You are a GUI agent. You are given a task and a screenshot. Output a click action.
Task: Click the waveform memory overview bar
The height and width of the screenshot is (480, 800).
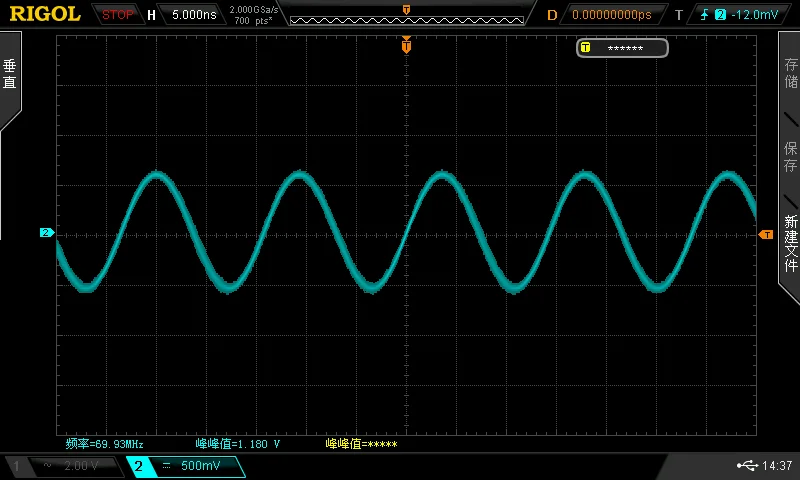click(407, 20)
